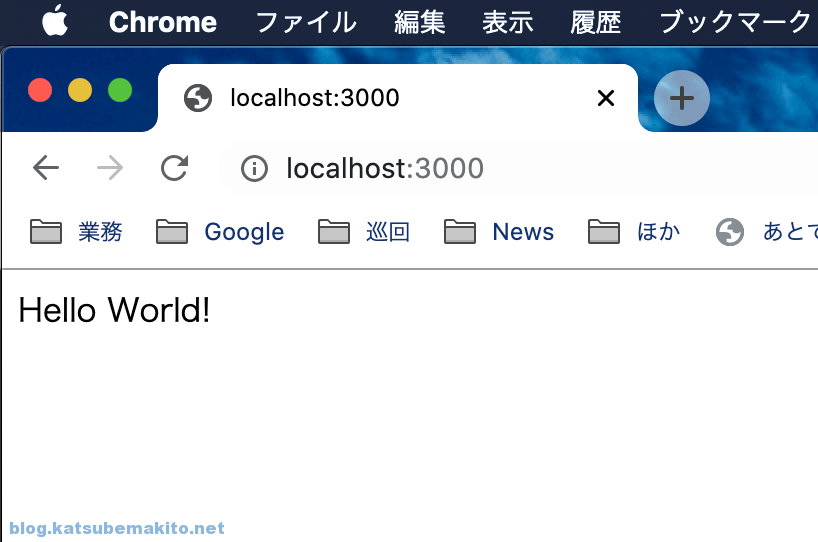
Task: Open the あとで bookmark with globe icon
Action: [x=766, y=232]
